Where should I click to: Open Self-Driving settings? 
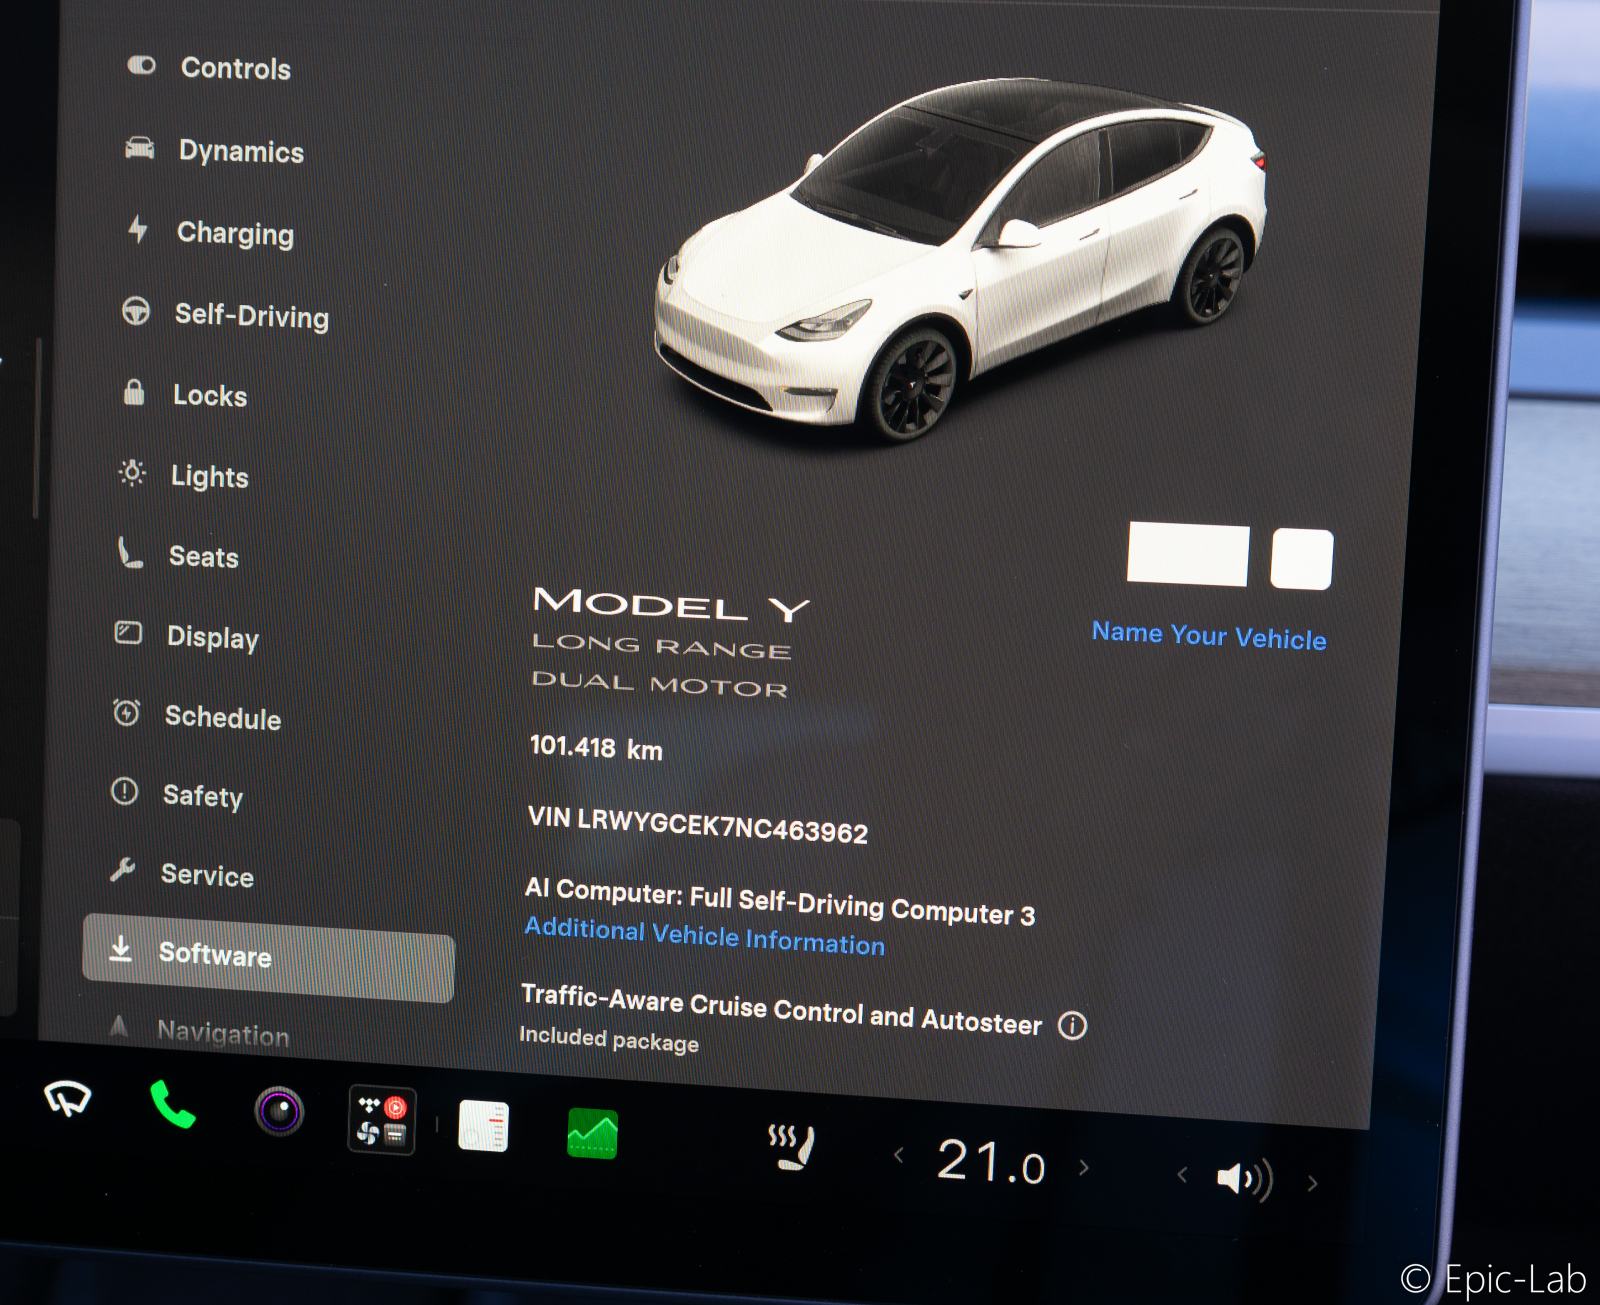[x=251, y=316]
